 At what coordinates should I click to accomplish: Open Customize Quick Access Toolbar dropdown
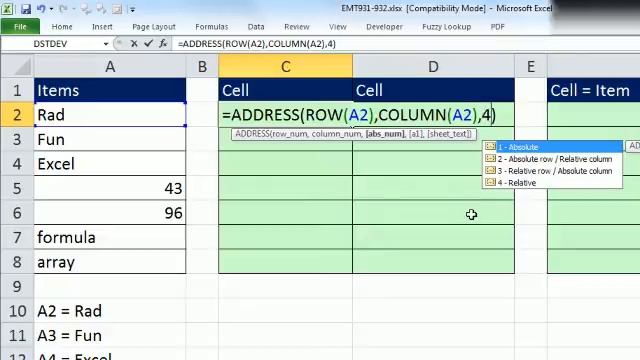point(132,9)
